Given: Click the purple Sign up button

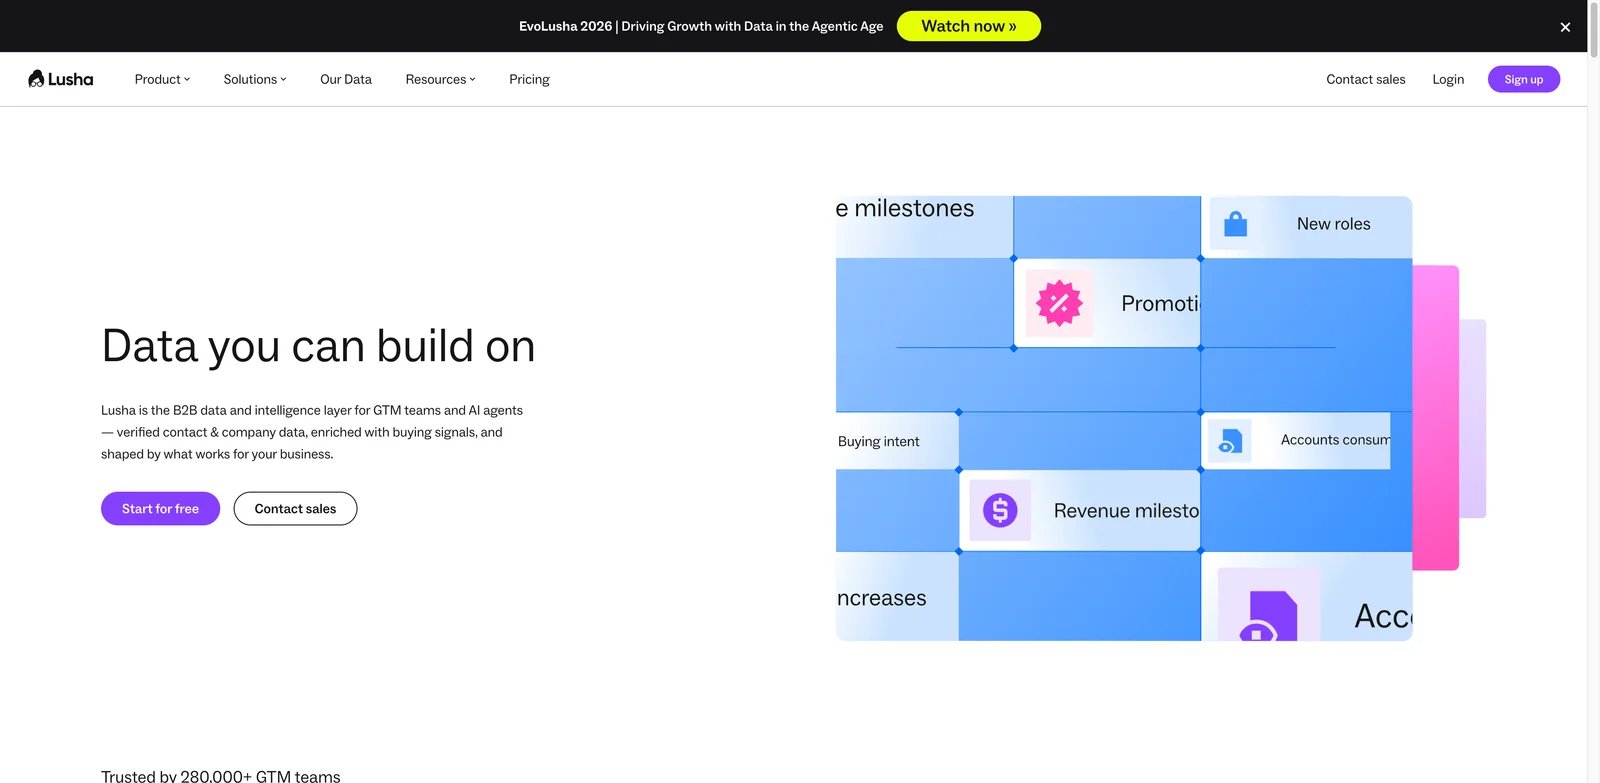Looking at the screenshot, I should [x=1523, y=79].
